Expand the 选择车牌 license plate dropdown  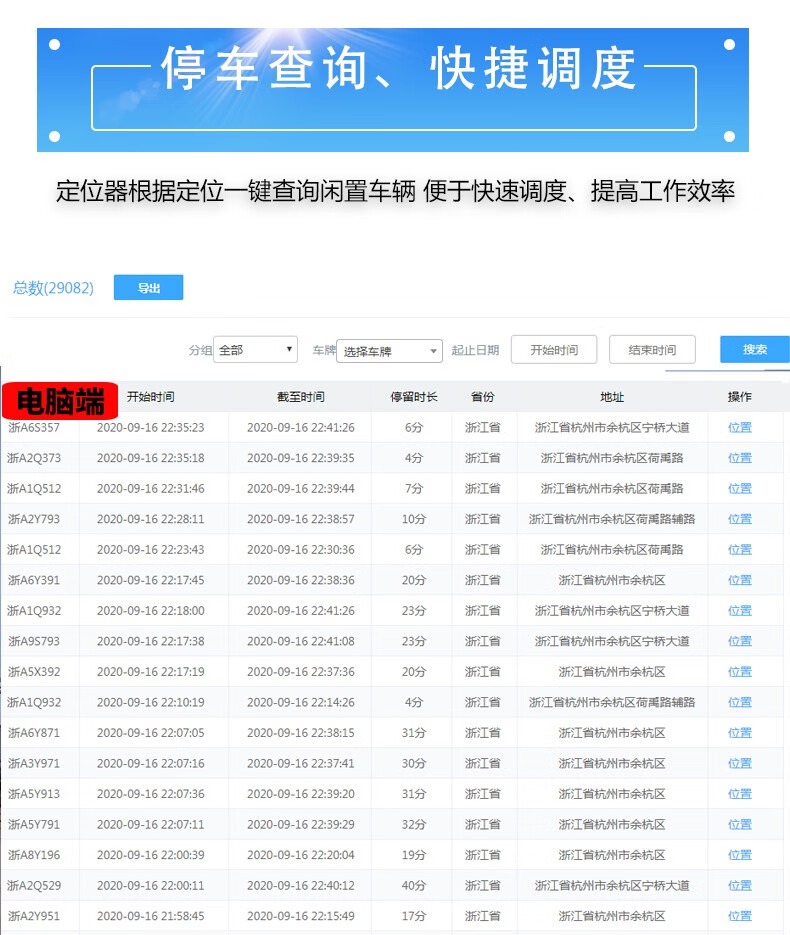coord(389,351)
